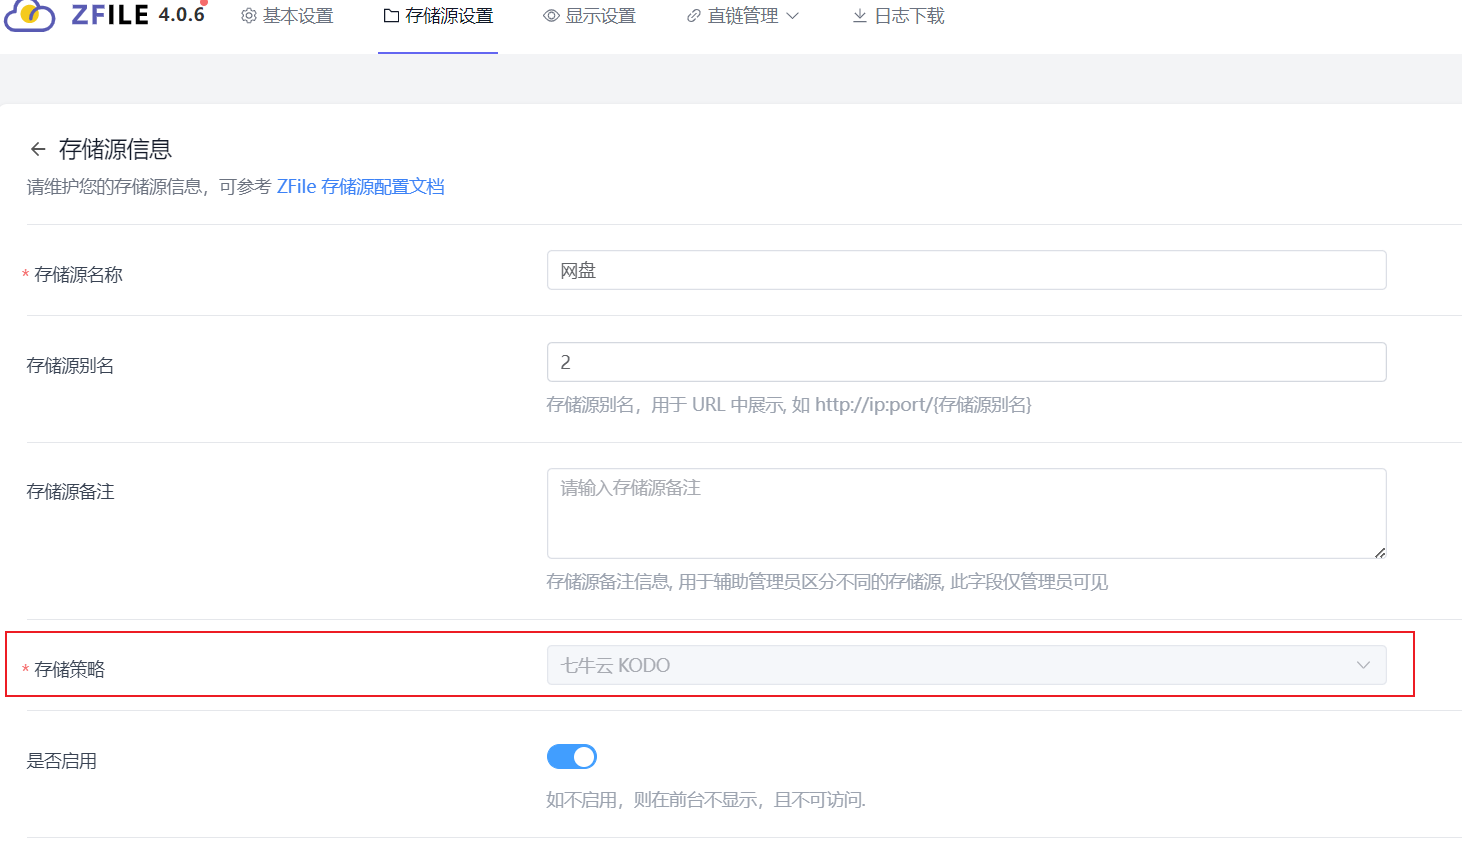Click the eye icon for 显示设置

[551, 16]
